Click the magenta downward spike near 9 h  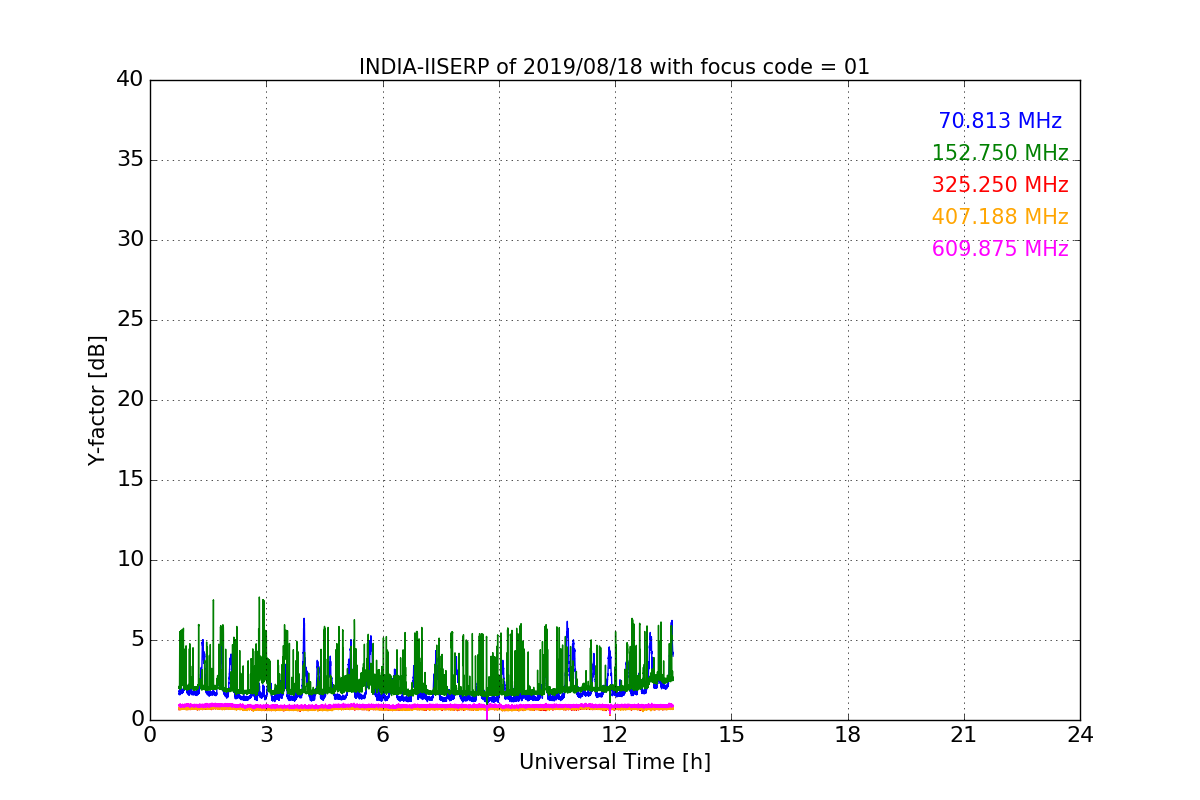tap(487, 713)
